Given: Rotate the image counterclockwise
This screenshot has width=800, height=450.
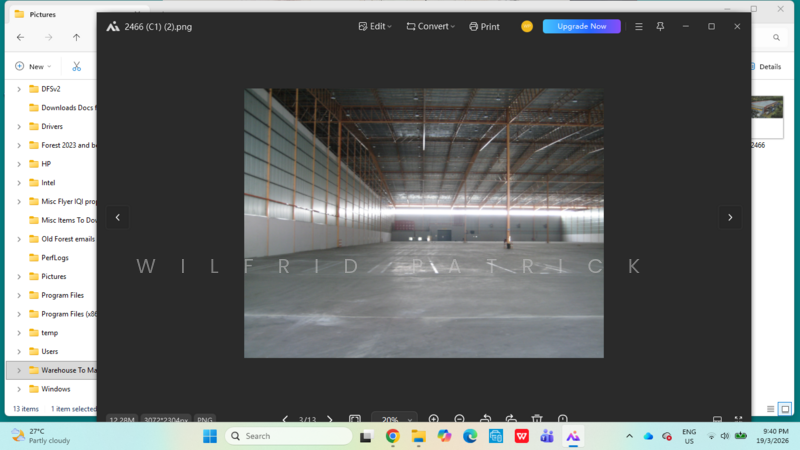Looking at the screenshot, I should pyautogui.click(x=485, y=420).
